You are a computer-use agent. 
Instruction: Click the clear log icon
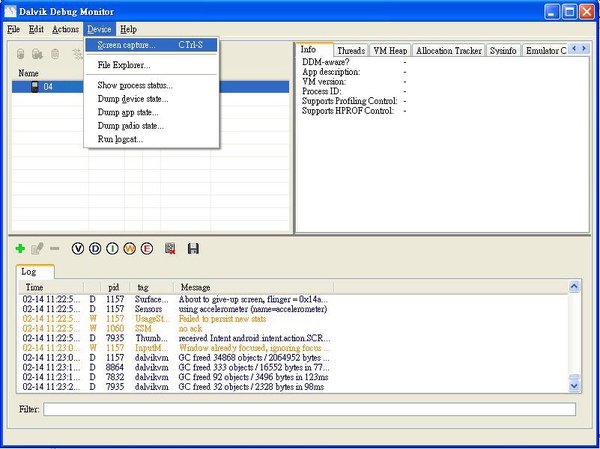click(x=171, y=248)
